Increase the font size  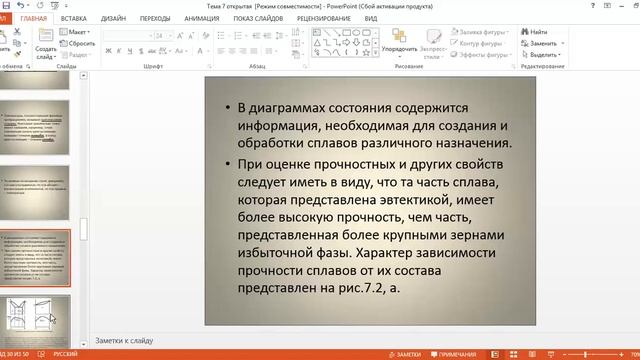[180, 36]
